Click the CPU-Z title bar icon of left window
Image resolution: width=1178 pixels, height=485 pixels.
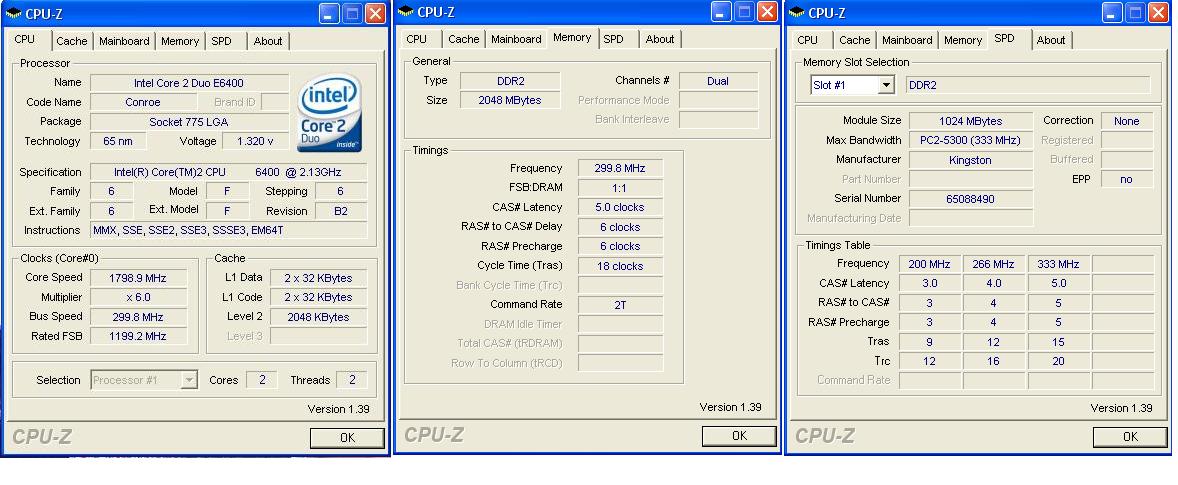click(14, 14)
